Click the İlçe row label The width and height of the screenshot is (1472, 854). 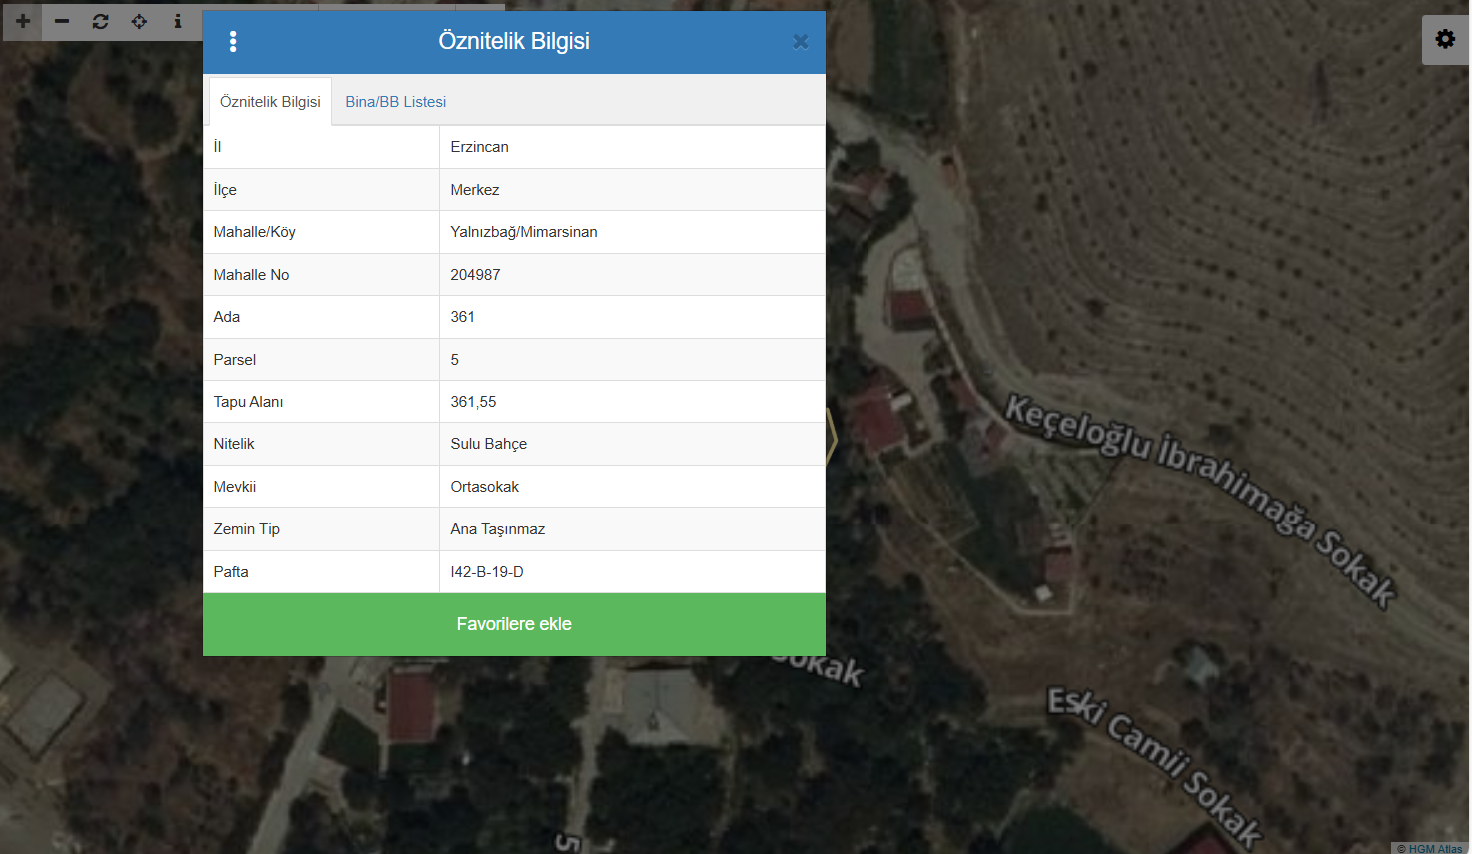tap(225, 190)
